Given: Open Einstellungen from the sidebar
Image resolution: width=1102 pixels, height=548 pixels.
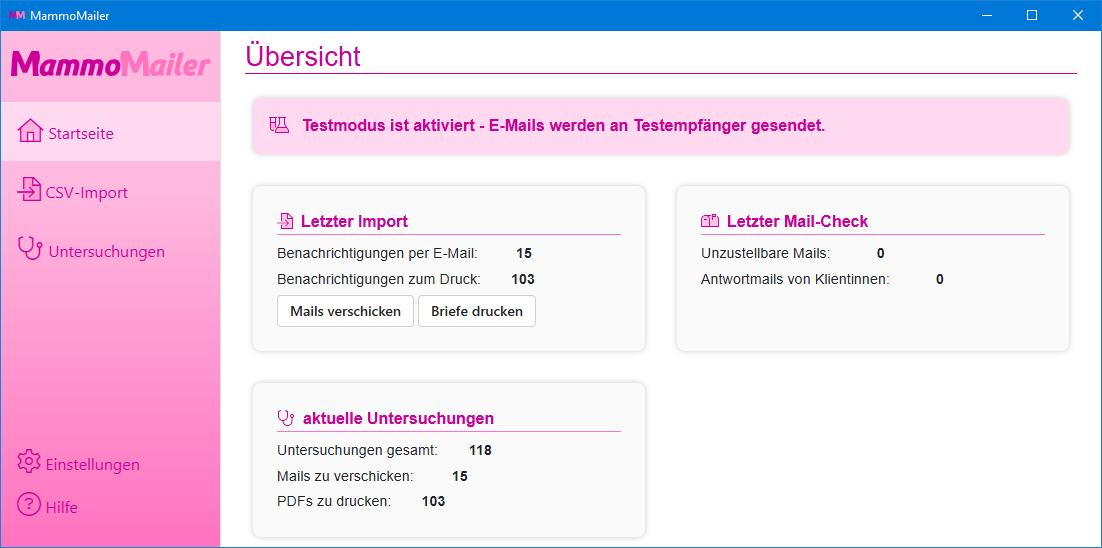Looking at the screenshot, I should click(x=92, y=464).
